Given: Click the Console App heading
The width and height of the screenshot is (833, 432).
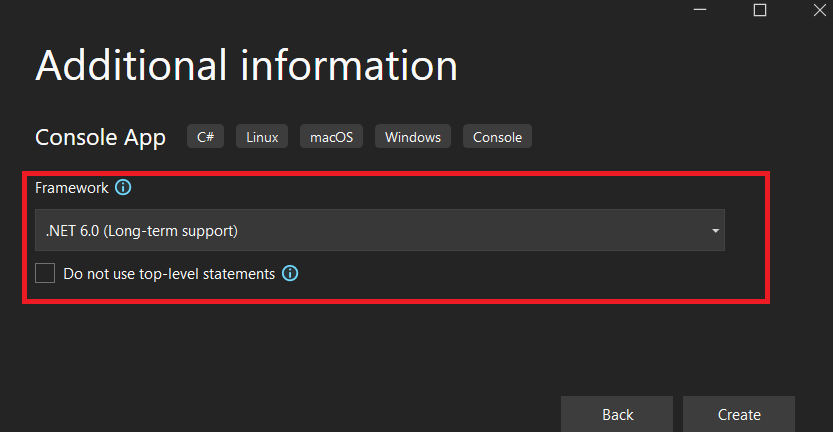Looking at the screenshot, I should coord(100,137).
